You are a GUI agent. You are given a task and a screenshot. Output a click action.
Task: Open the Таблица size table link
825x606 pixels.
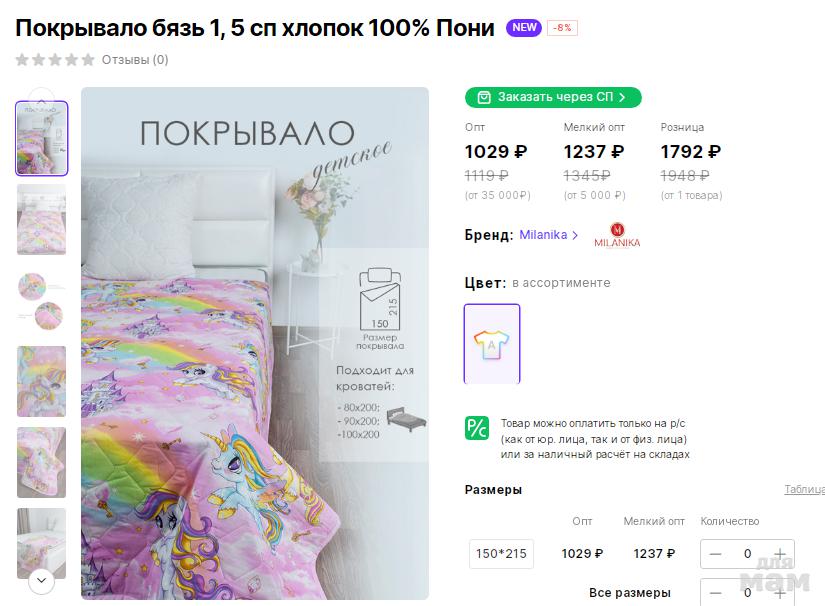coord(804,490)
